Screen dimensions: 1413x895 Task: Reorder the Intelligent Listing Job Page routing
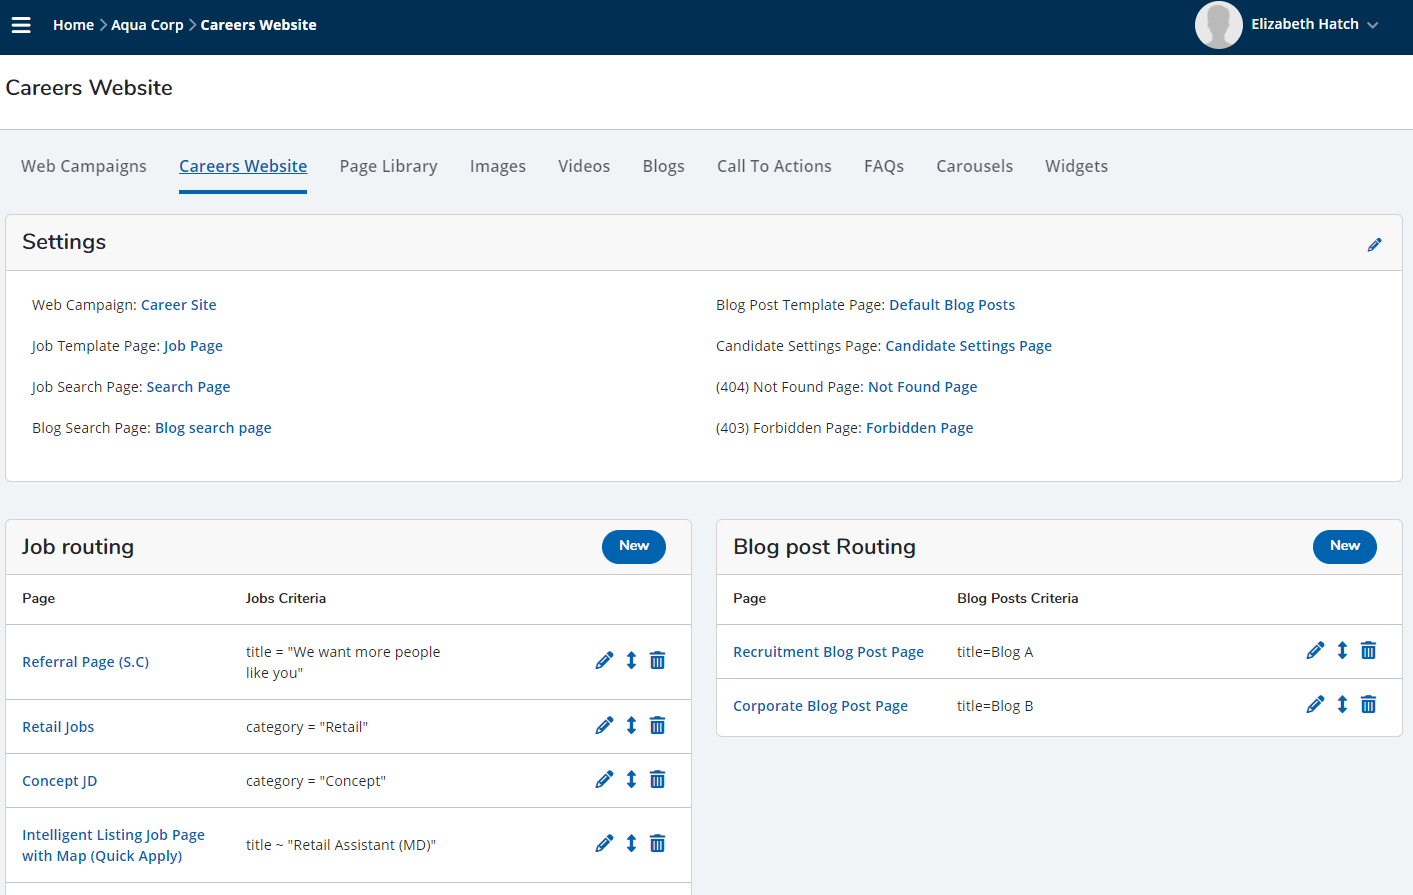click(630, 843)
